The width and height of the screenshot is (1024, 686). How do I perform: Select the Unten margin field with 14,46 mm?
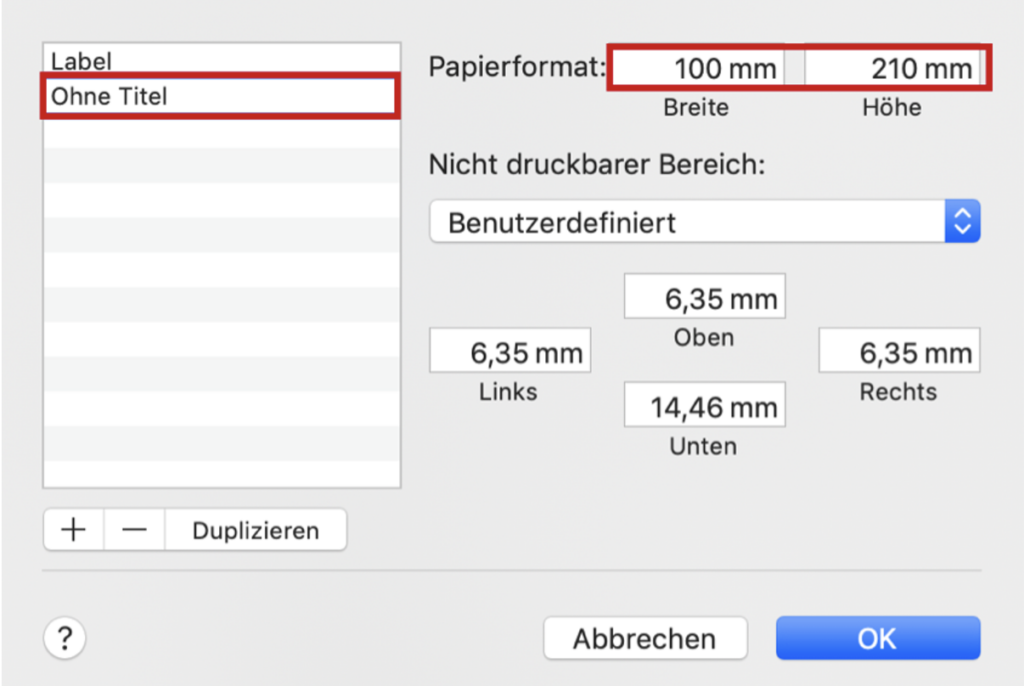click(x=704, y=404)
